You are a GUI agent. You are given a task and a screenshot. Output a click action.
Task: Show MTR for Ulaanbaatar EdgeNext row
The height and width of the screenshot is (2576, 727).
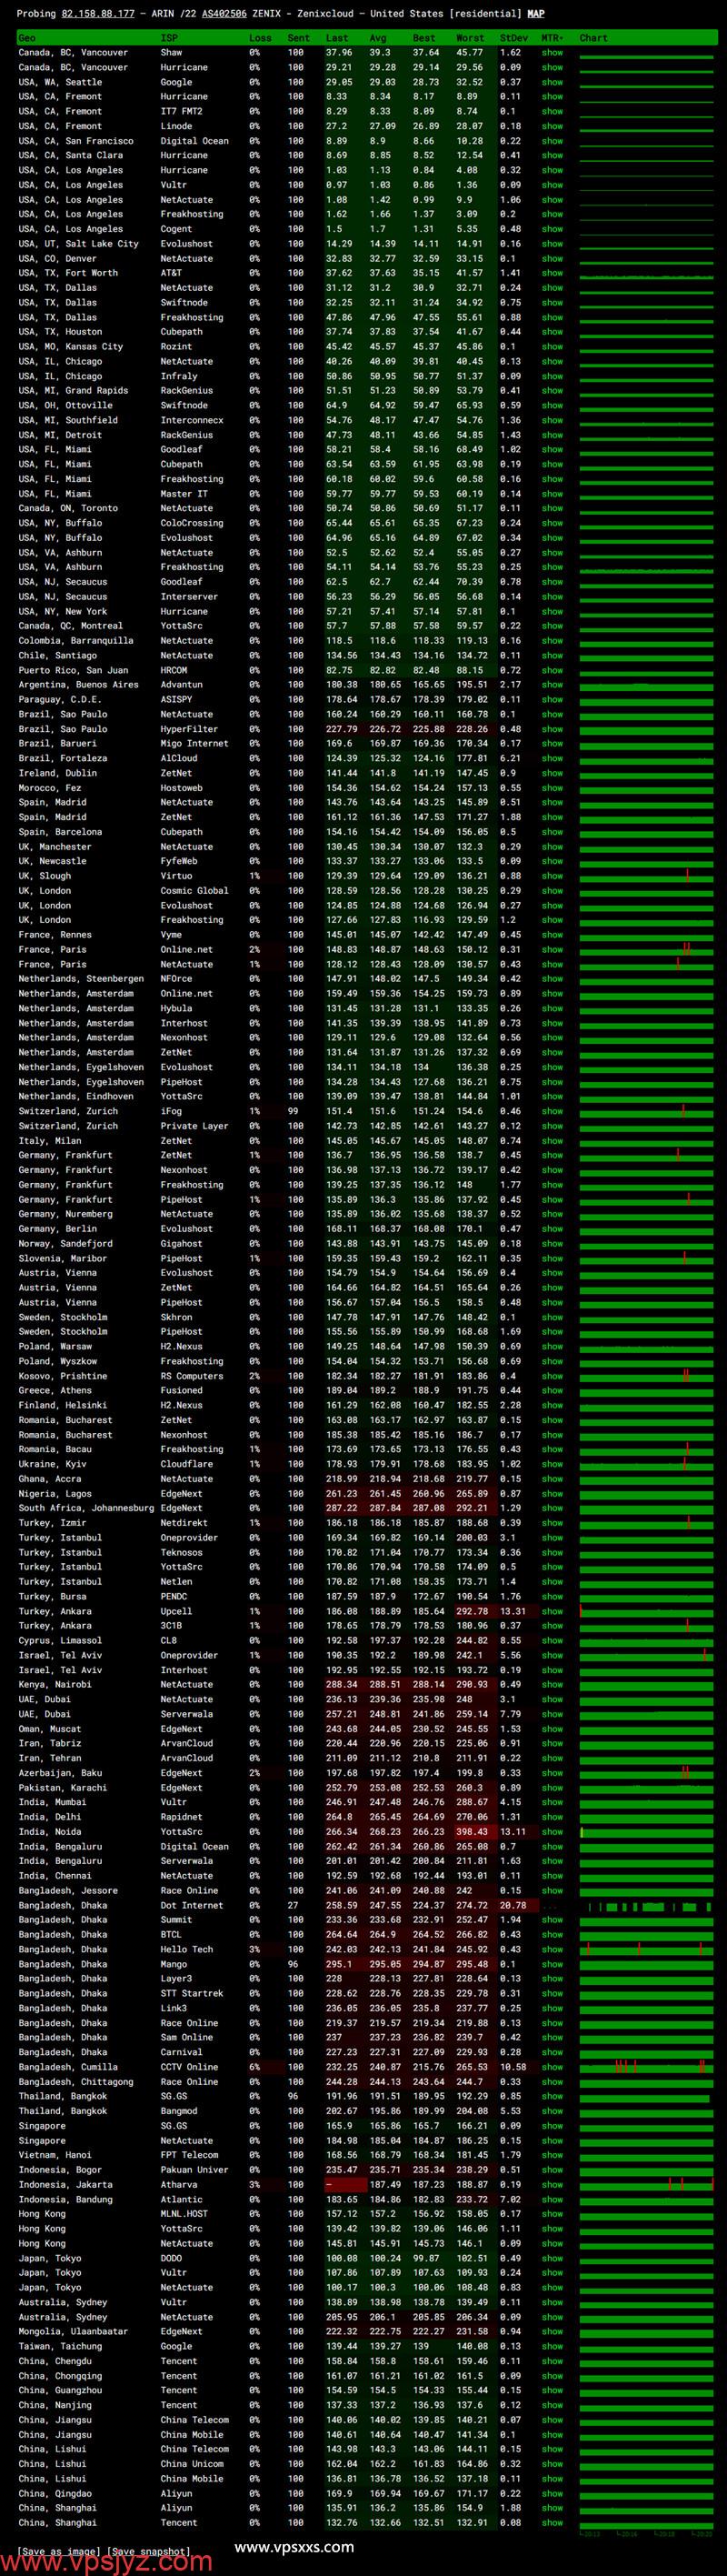(x=552, y=2332)
